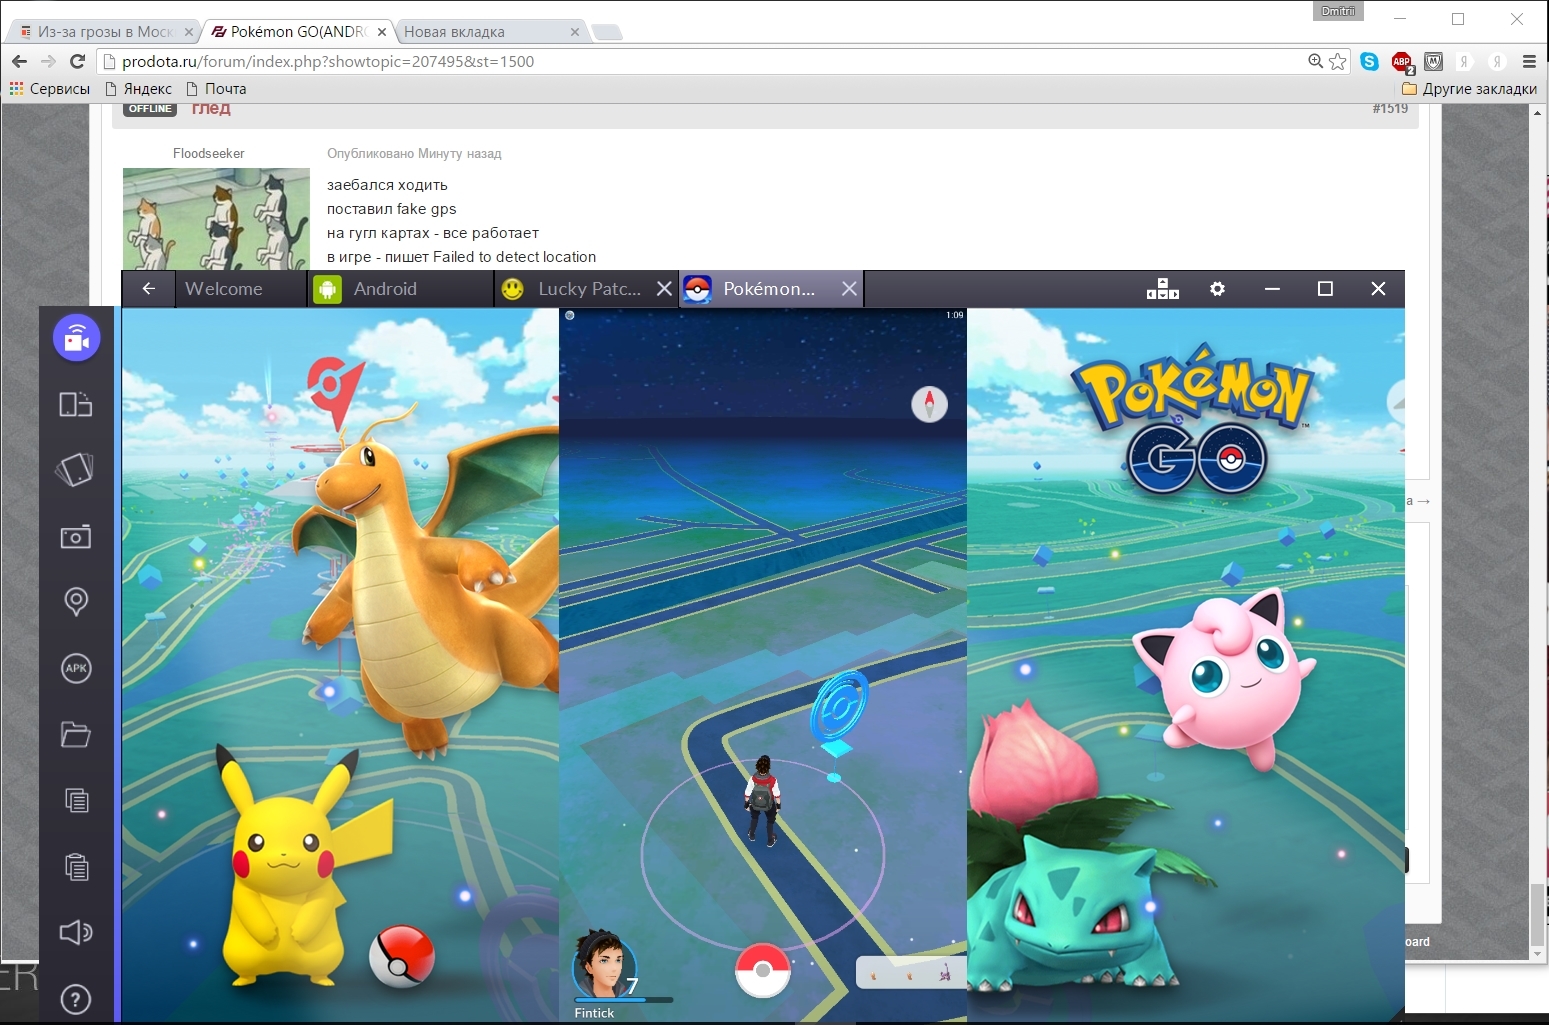Take a screenshot with the camera icon
Image resolution: width=1549 pixels, height=1025 pixels.
coord(76,537)
